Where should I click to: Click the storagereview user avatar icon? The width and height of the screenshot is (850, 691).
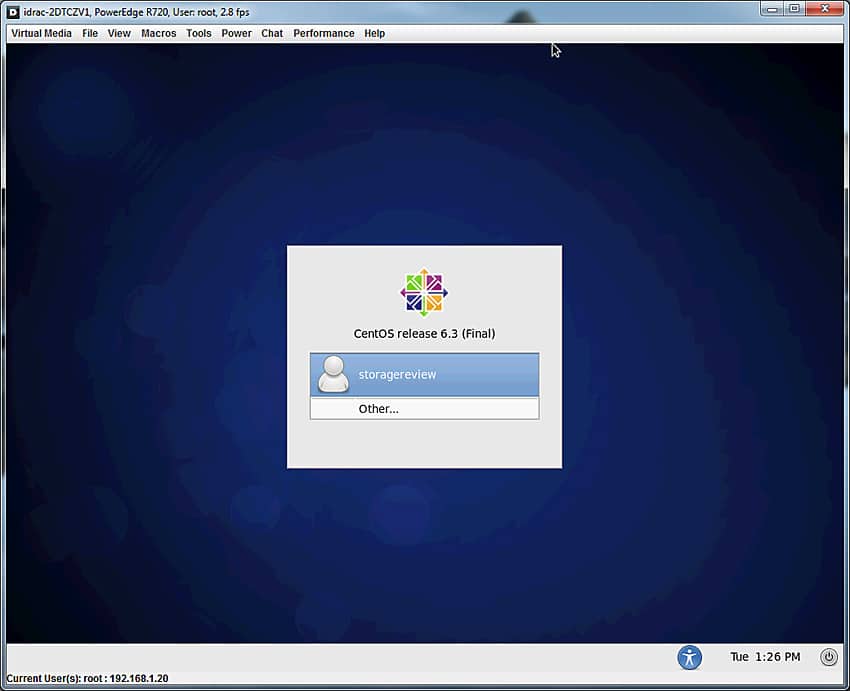pyautogui.click(x=333, y=374)
